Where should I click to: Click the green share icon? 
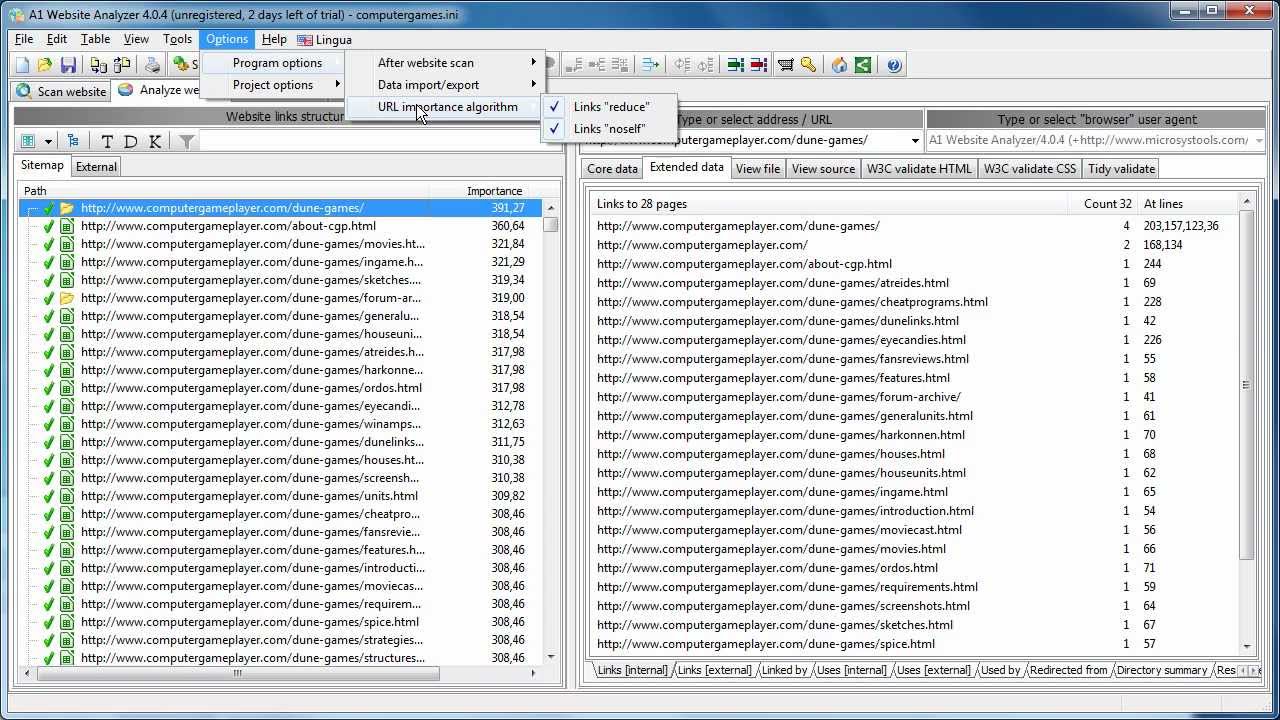(863, 65)
